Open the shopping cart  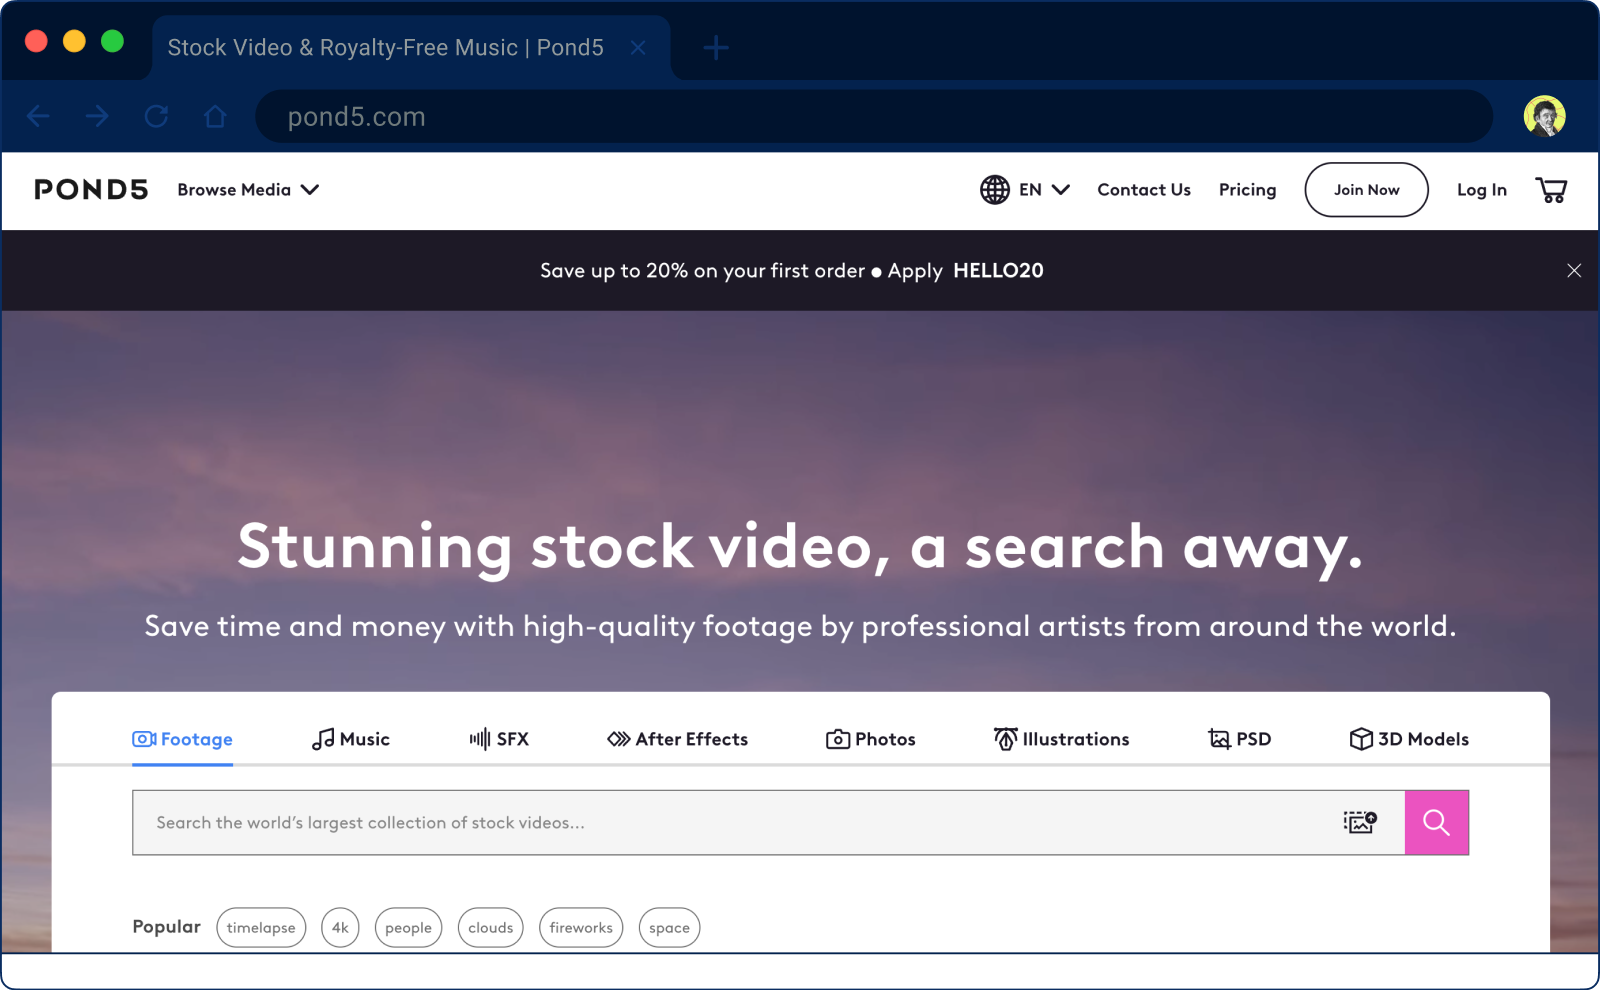1551,190
